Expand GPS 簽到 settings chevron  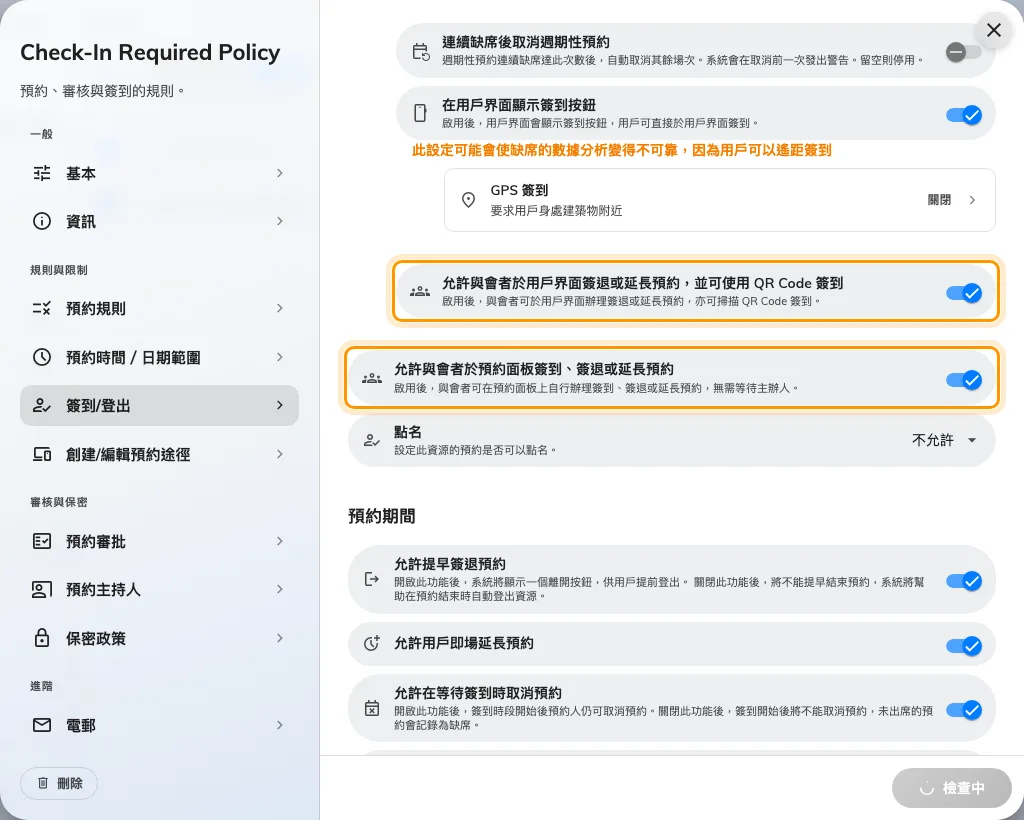[x=972, y=200]
